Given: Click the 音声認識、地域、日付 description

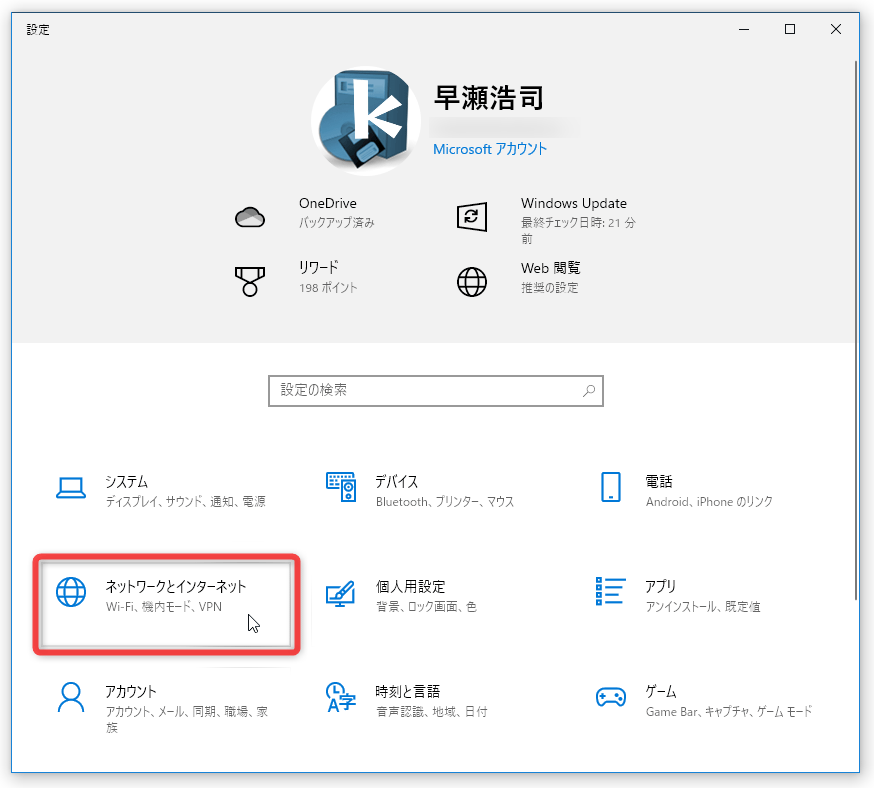Looking at the screenshot, I should click(431, 712).
